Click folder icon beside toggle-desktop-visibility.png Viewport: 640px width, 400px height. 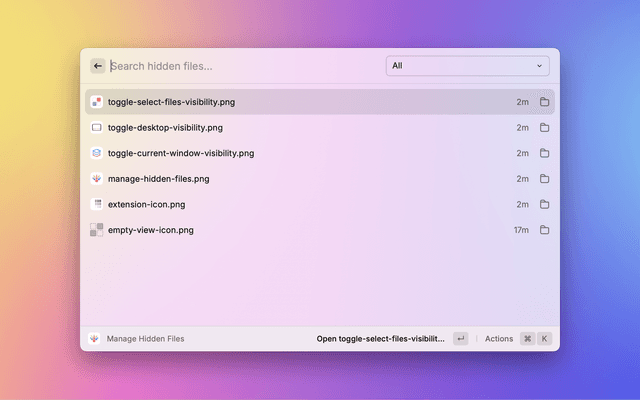coord(545,128)
